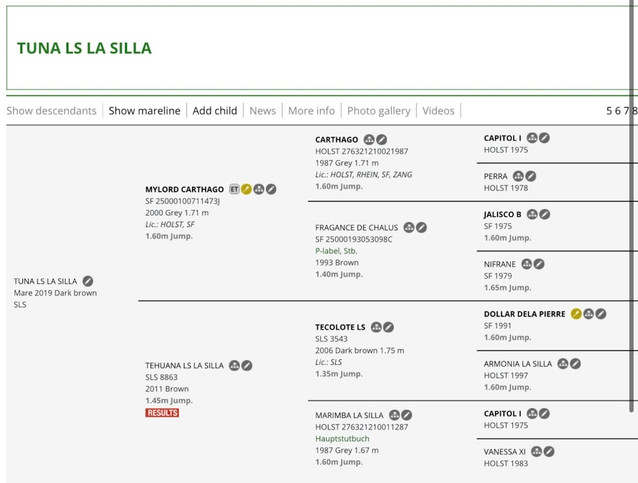
Task: Switch to the Photo gallery tab
Action: coord(378,111)
